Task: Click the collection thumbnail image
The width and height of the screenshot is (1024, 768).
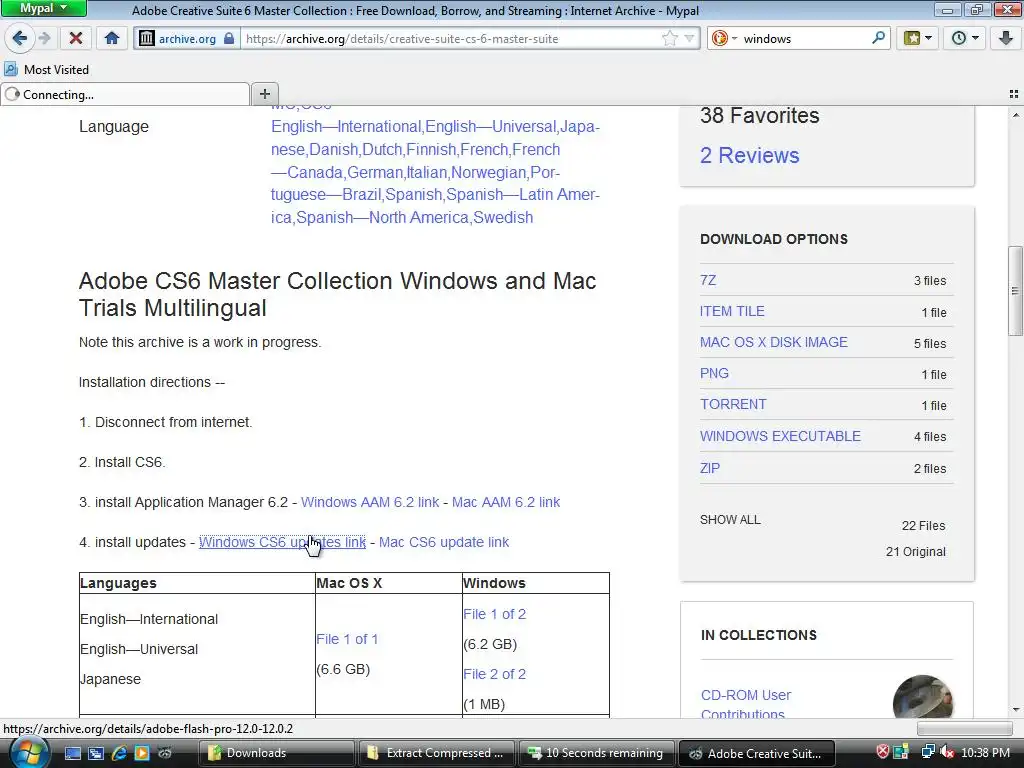Action: coord(923,697)
